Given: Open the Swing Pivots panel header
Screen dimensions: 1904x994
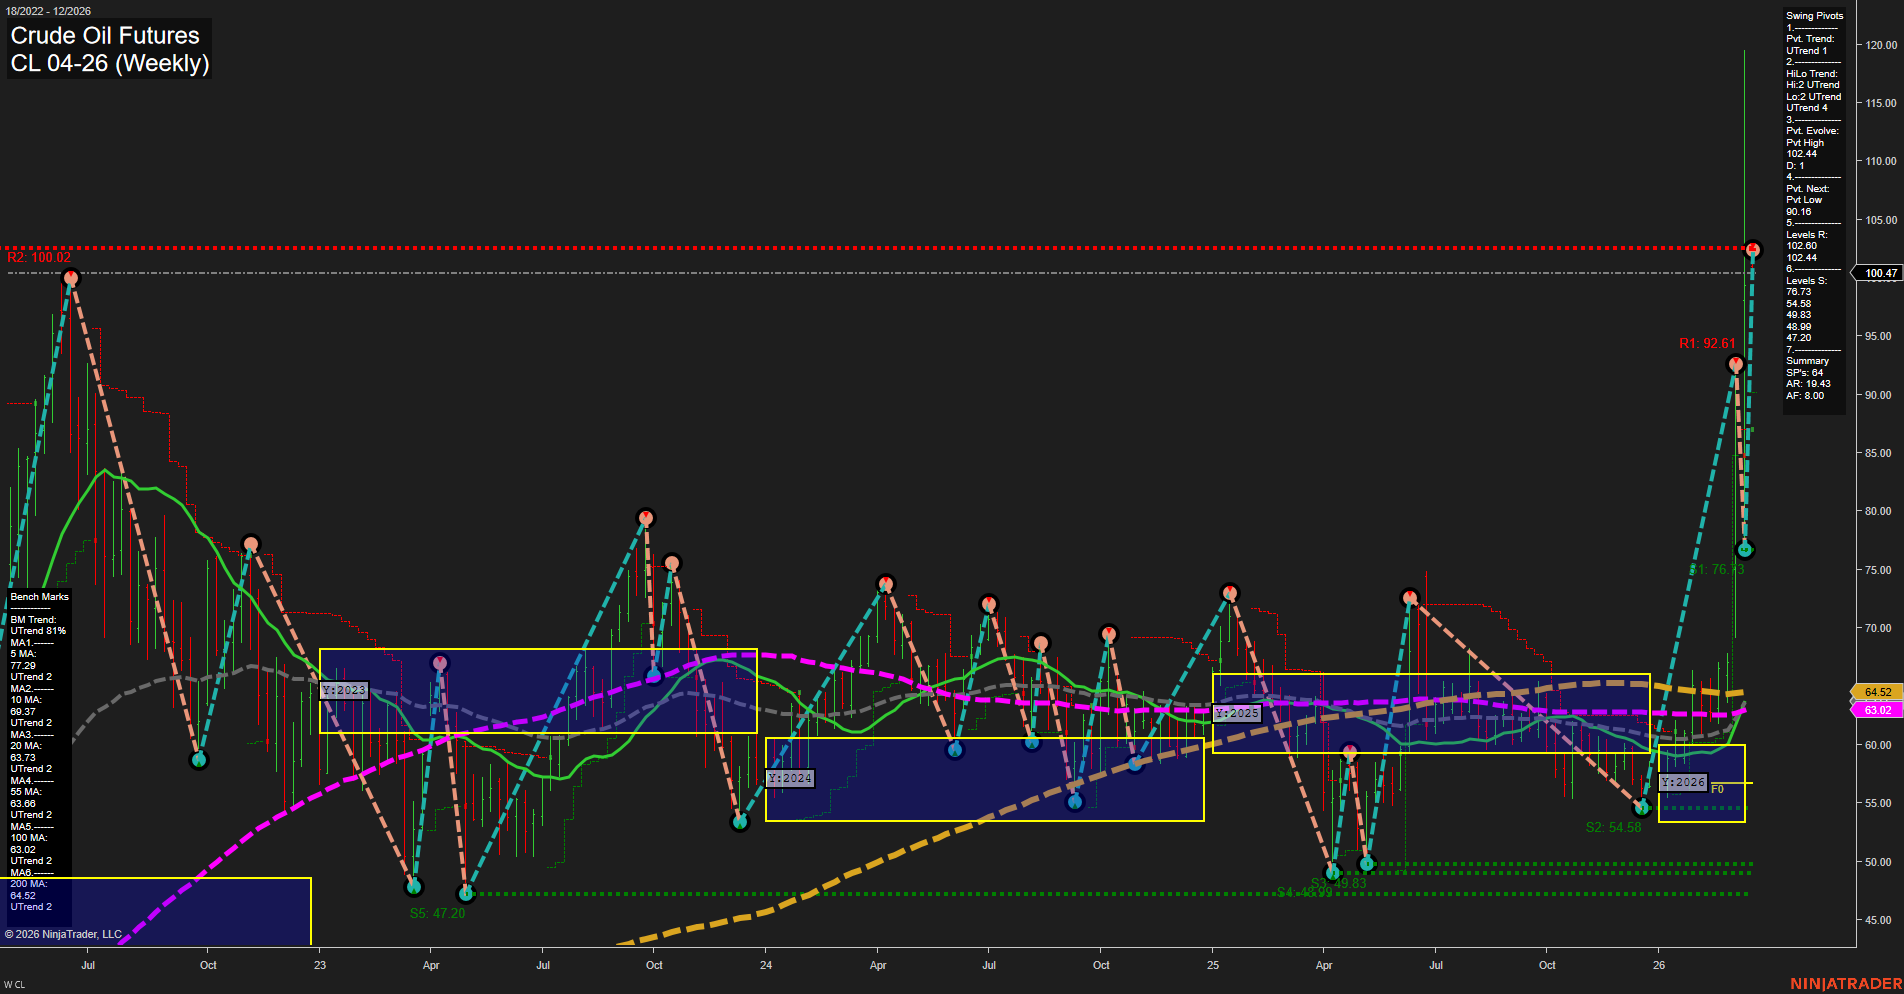Looking at the screenshot, I should coord(1813,15).
